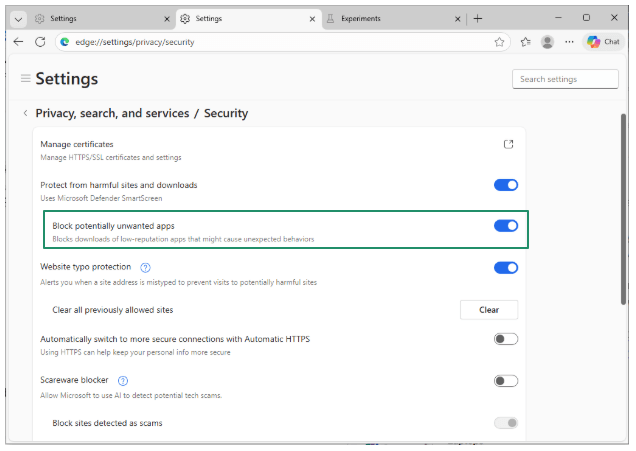The image size is (636, 451).
Task: Open the Copilot Chat button
Action: (x=604, y=42)
